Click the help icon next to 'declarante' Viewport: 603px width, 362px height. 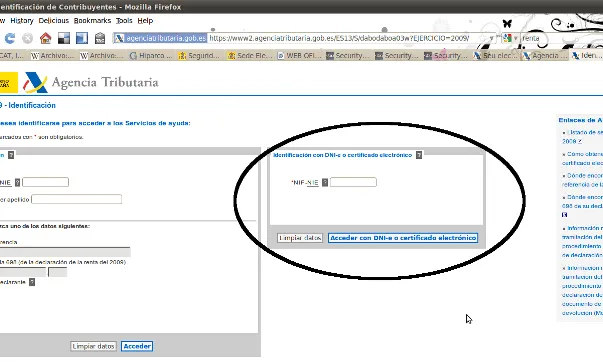point(32,282)
